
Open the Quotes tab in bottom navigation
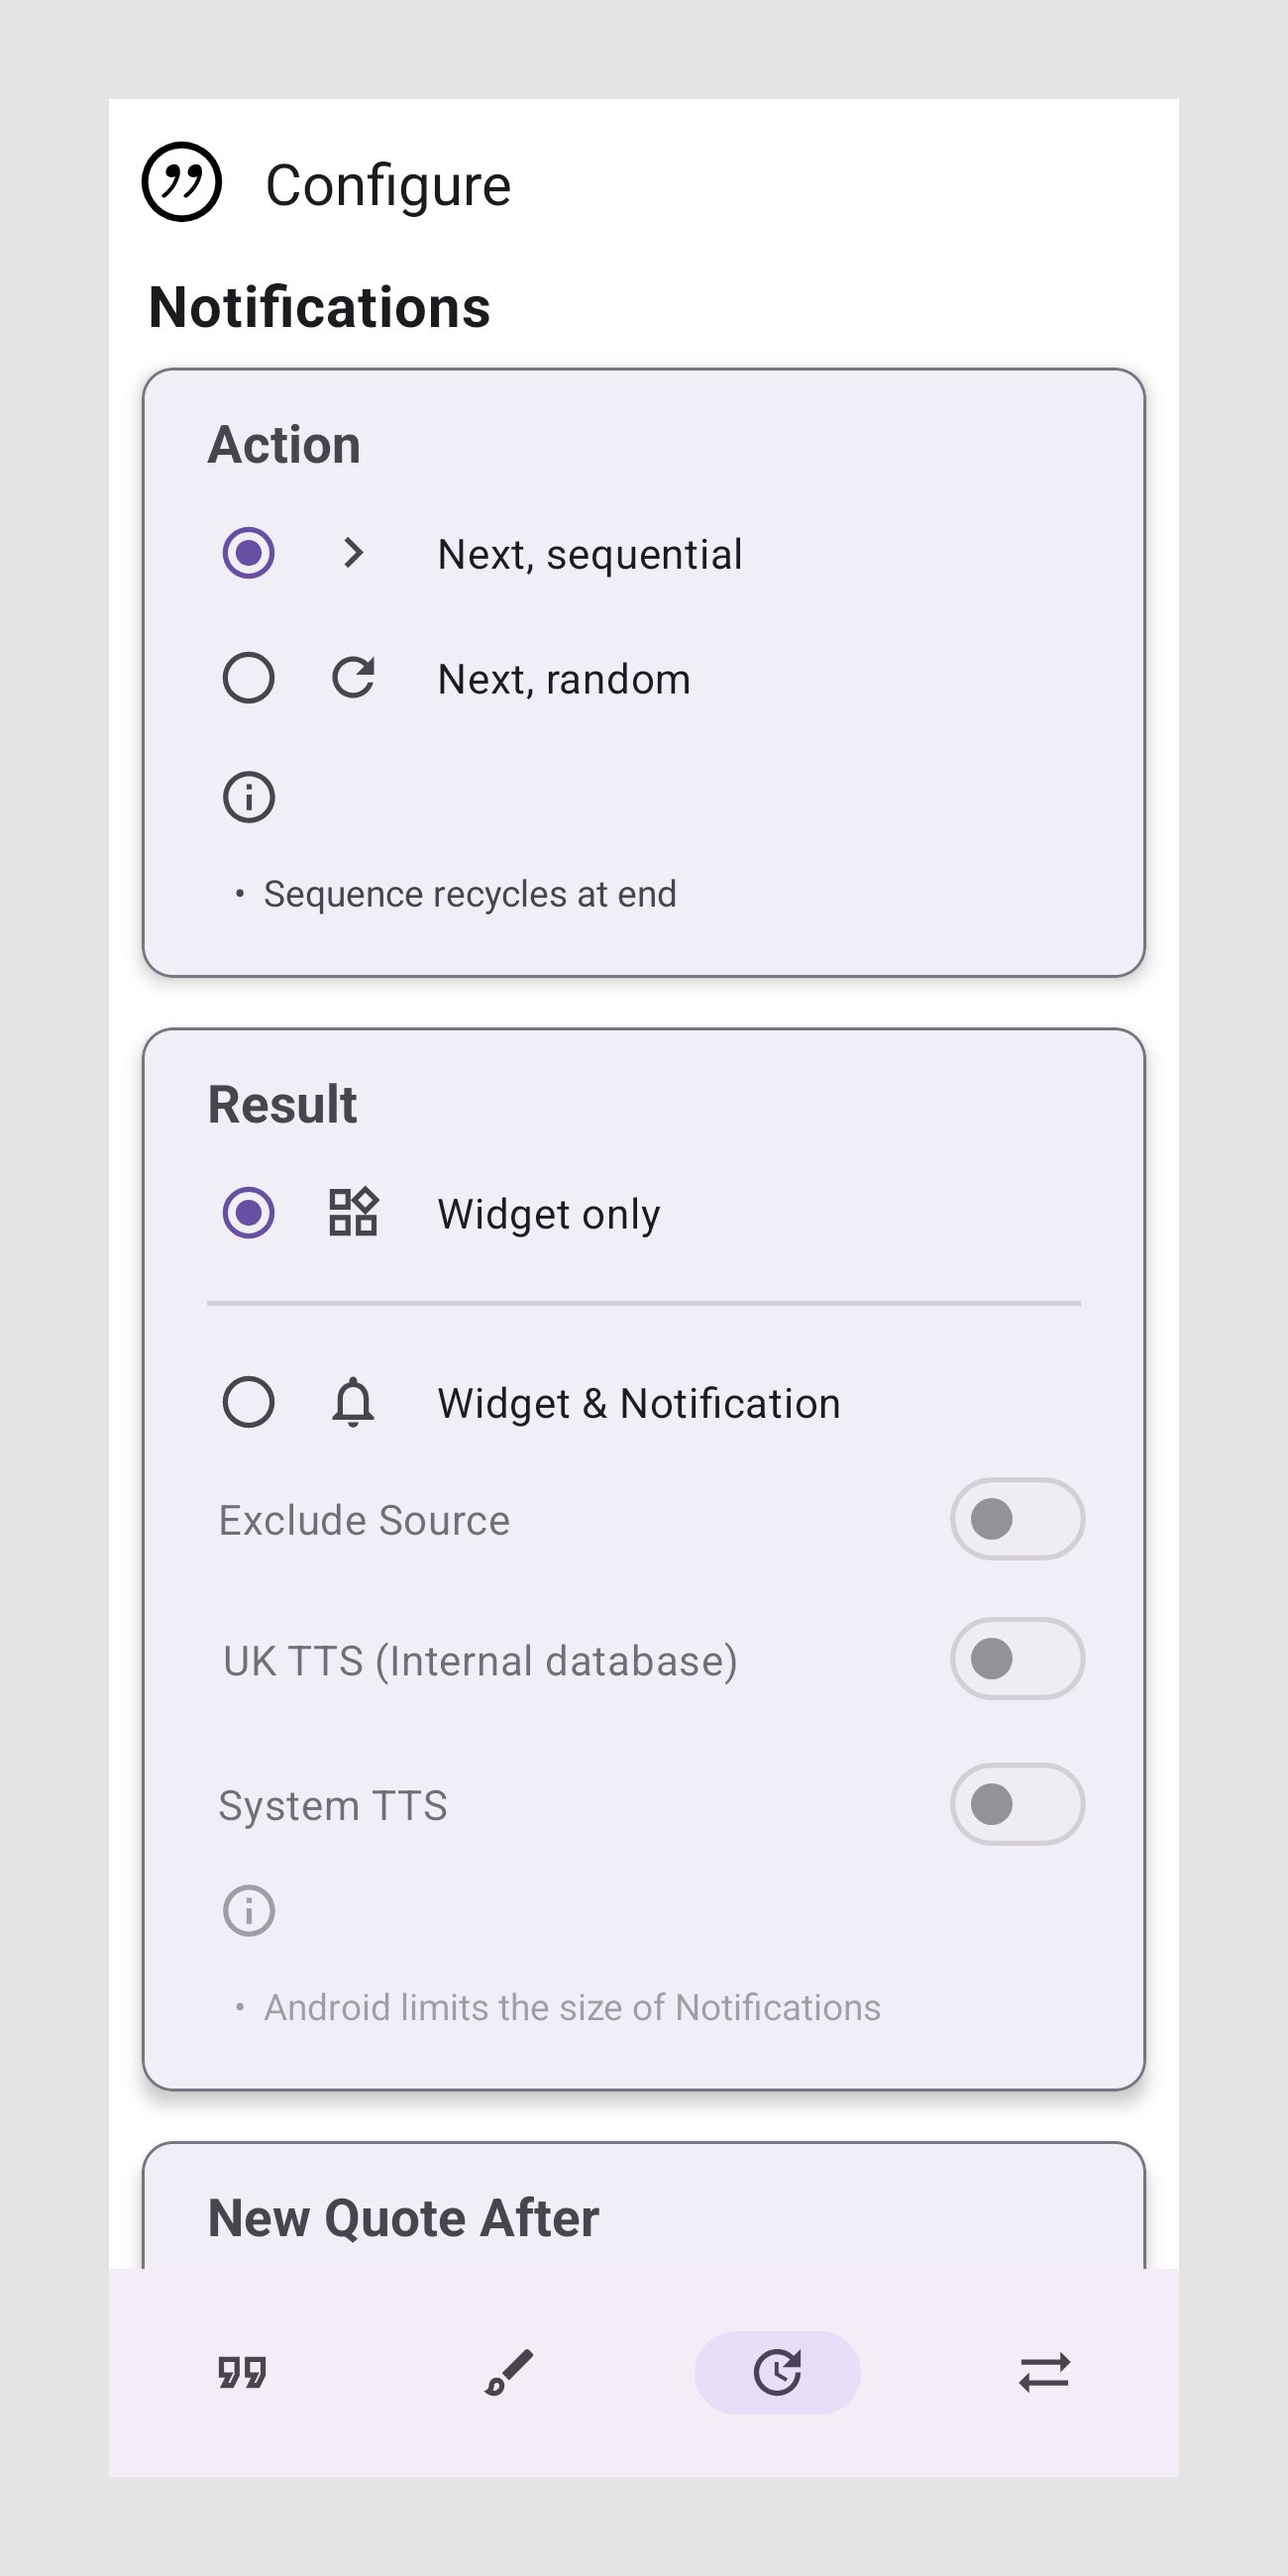pos(242,2372)
